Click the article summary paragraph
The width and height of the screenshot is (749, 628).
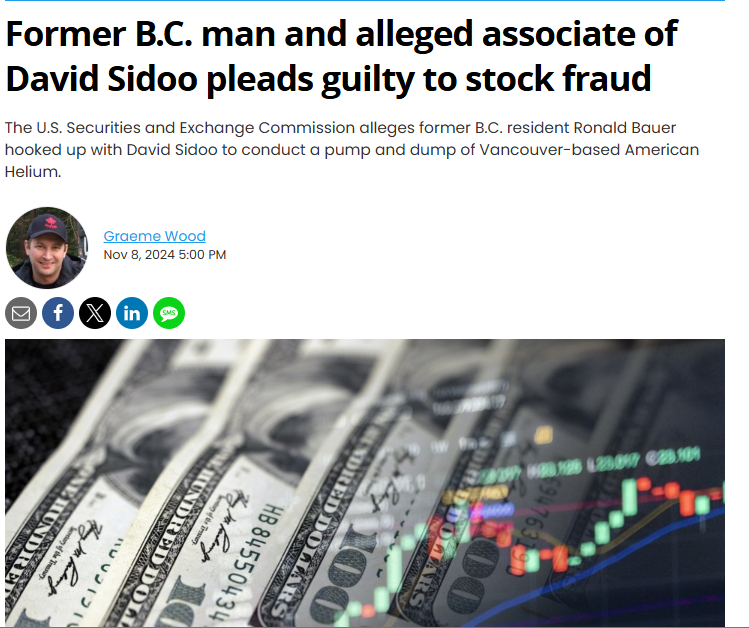pyautogui.click(x=350, y=150)
